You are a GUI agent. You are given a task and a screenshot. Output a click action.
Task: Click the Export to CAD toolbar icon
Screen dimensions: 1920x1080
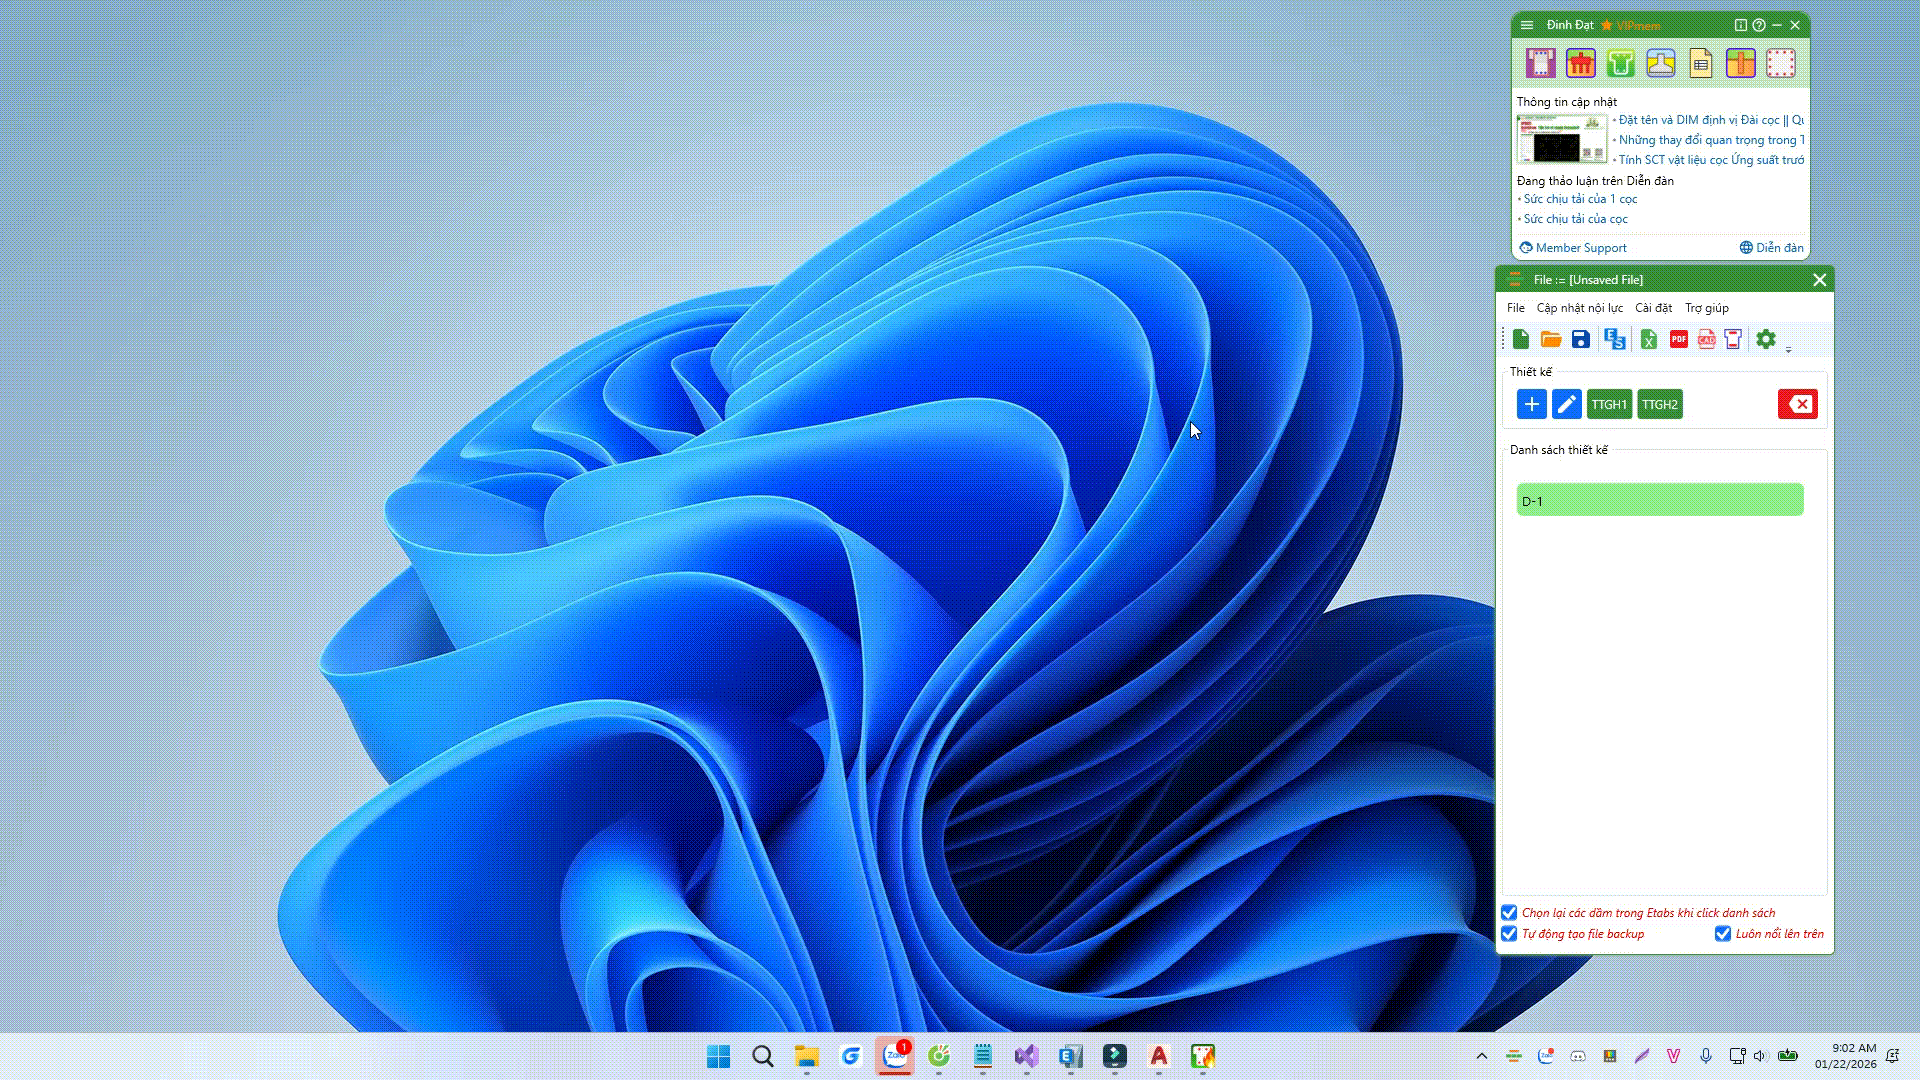coord(1706,340)
